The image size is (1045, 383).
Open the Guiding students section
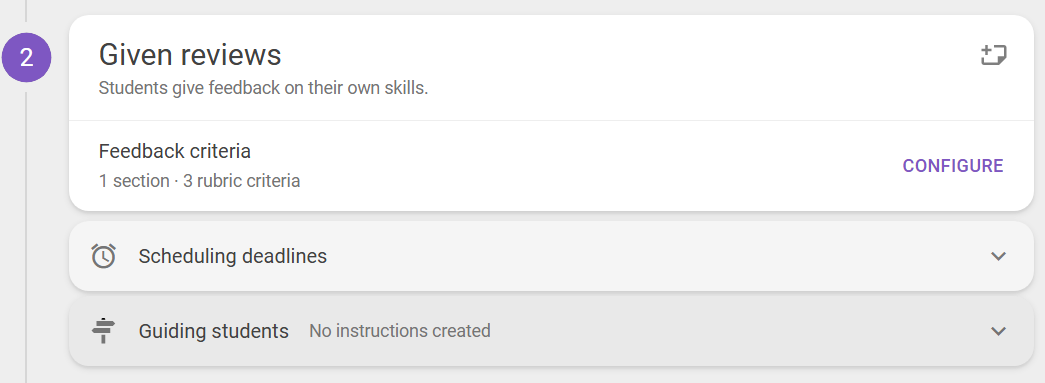tap(551, 330)
